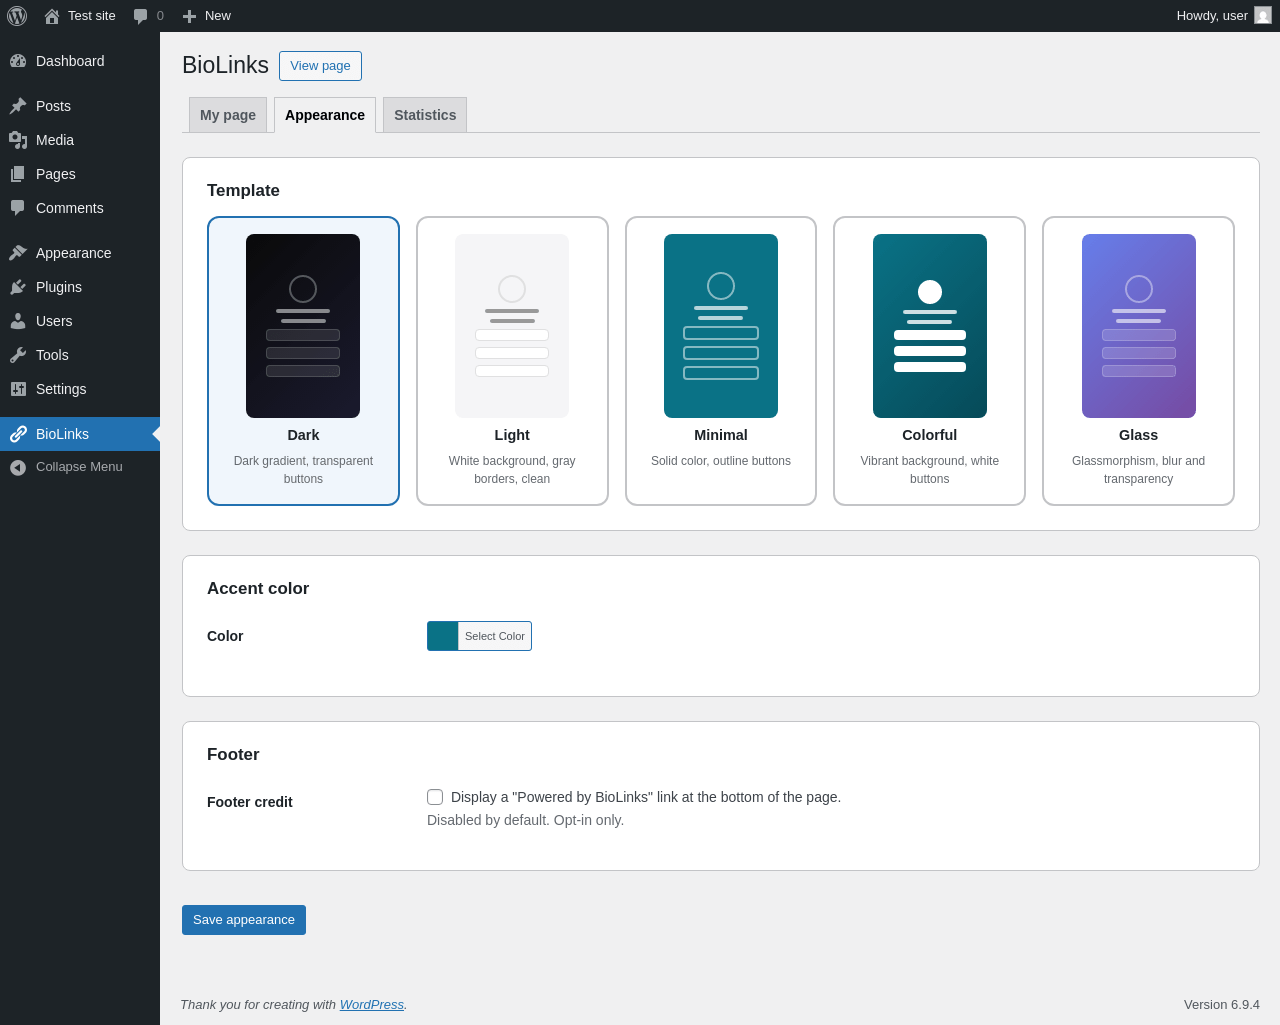
Task: Click 'Vibrant background, white buttons' text
Action: click(x=930, y=470)
